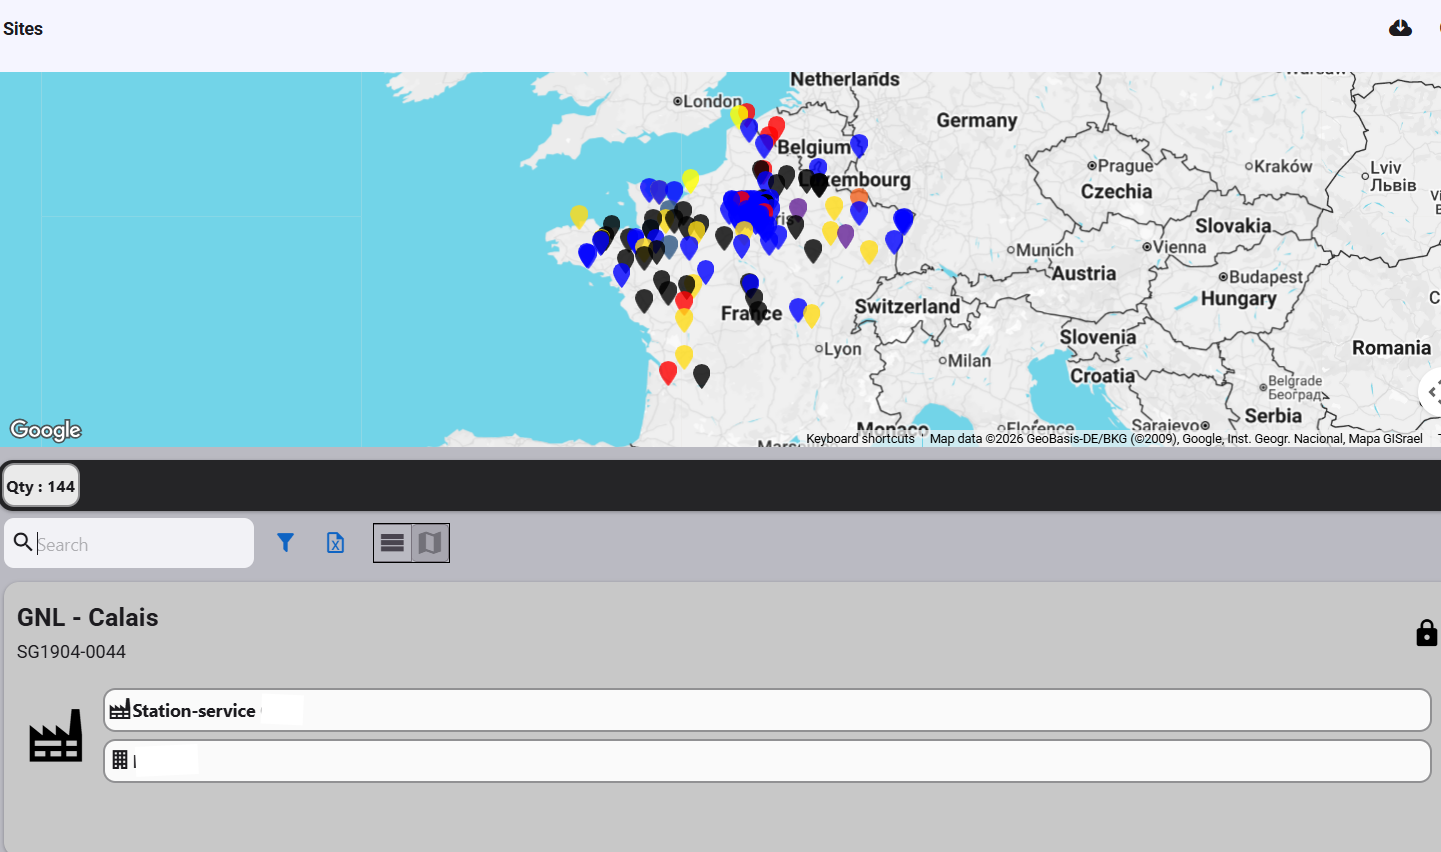Open the GNL - Calais site title

click(x=88, y=617)
